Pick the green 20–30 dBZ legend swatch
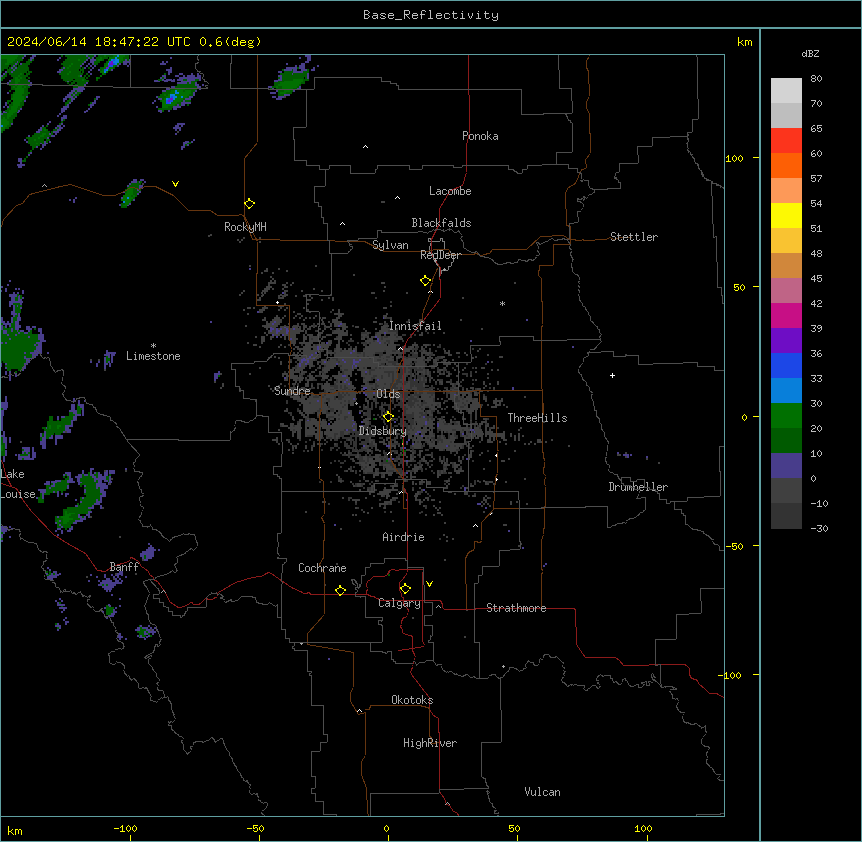The width and height of the screenshot is (862, 842). 786,416
